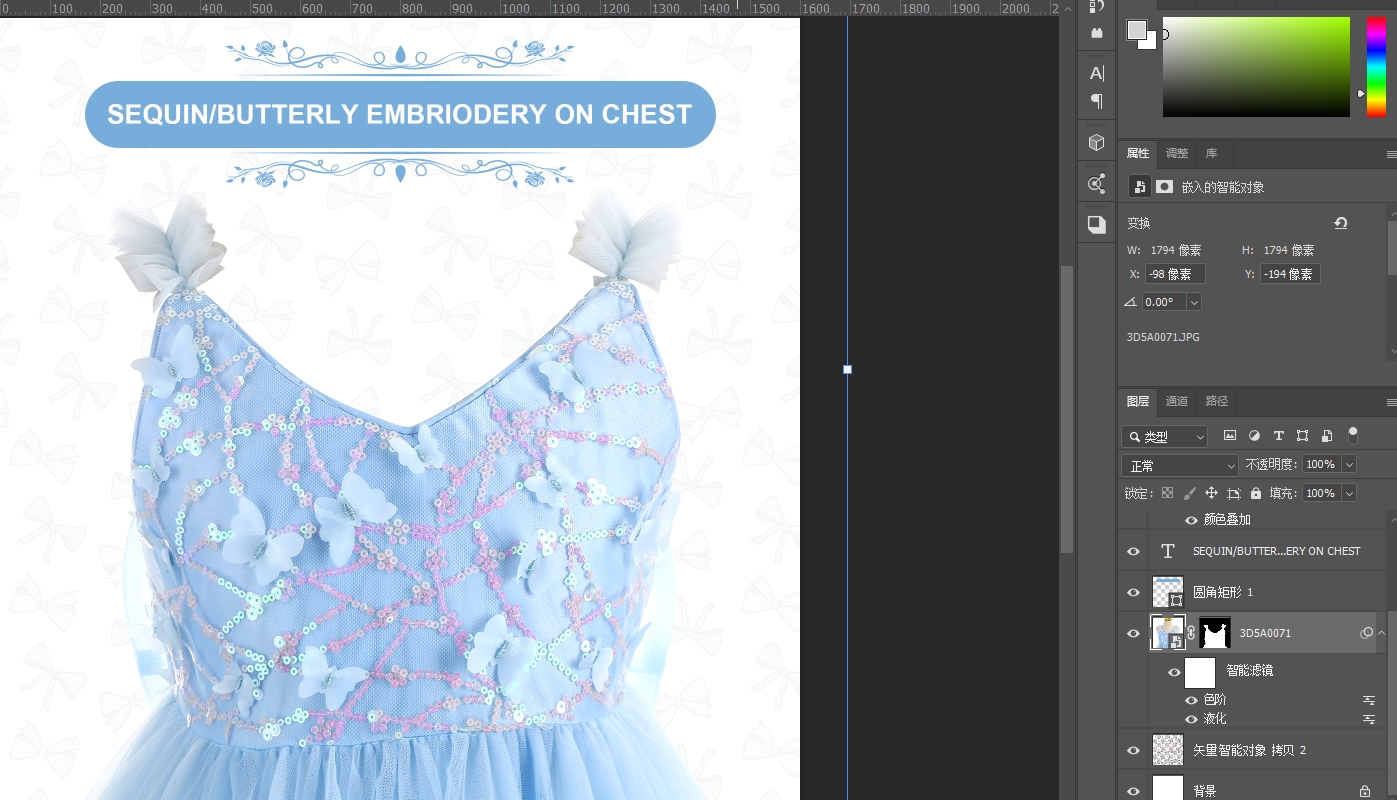Select the layer mask icon in Properties
The height and width of the screenshot is (800, 1397).
(1164, 187)
